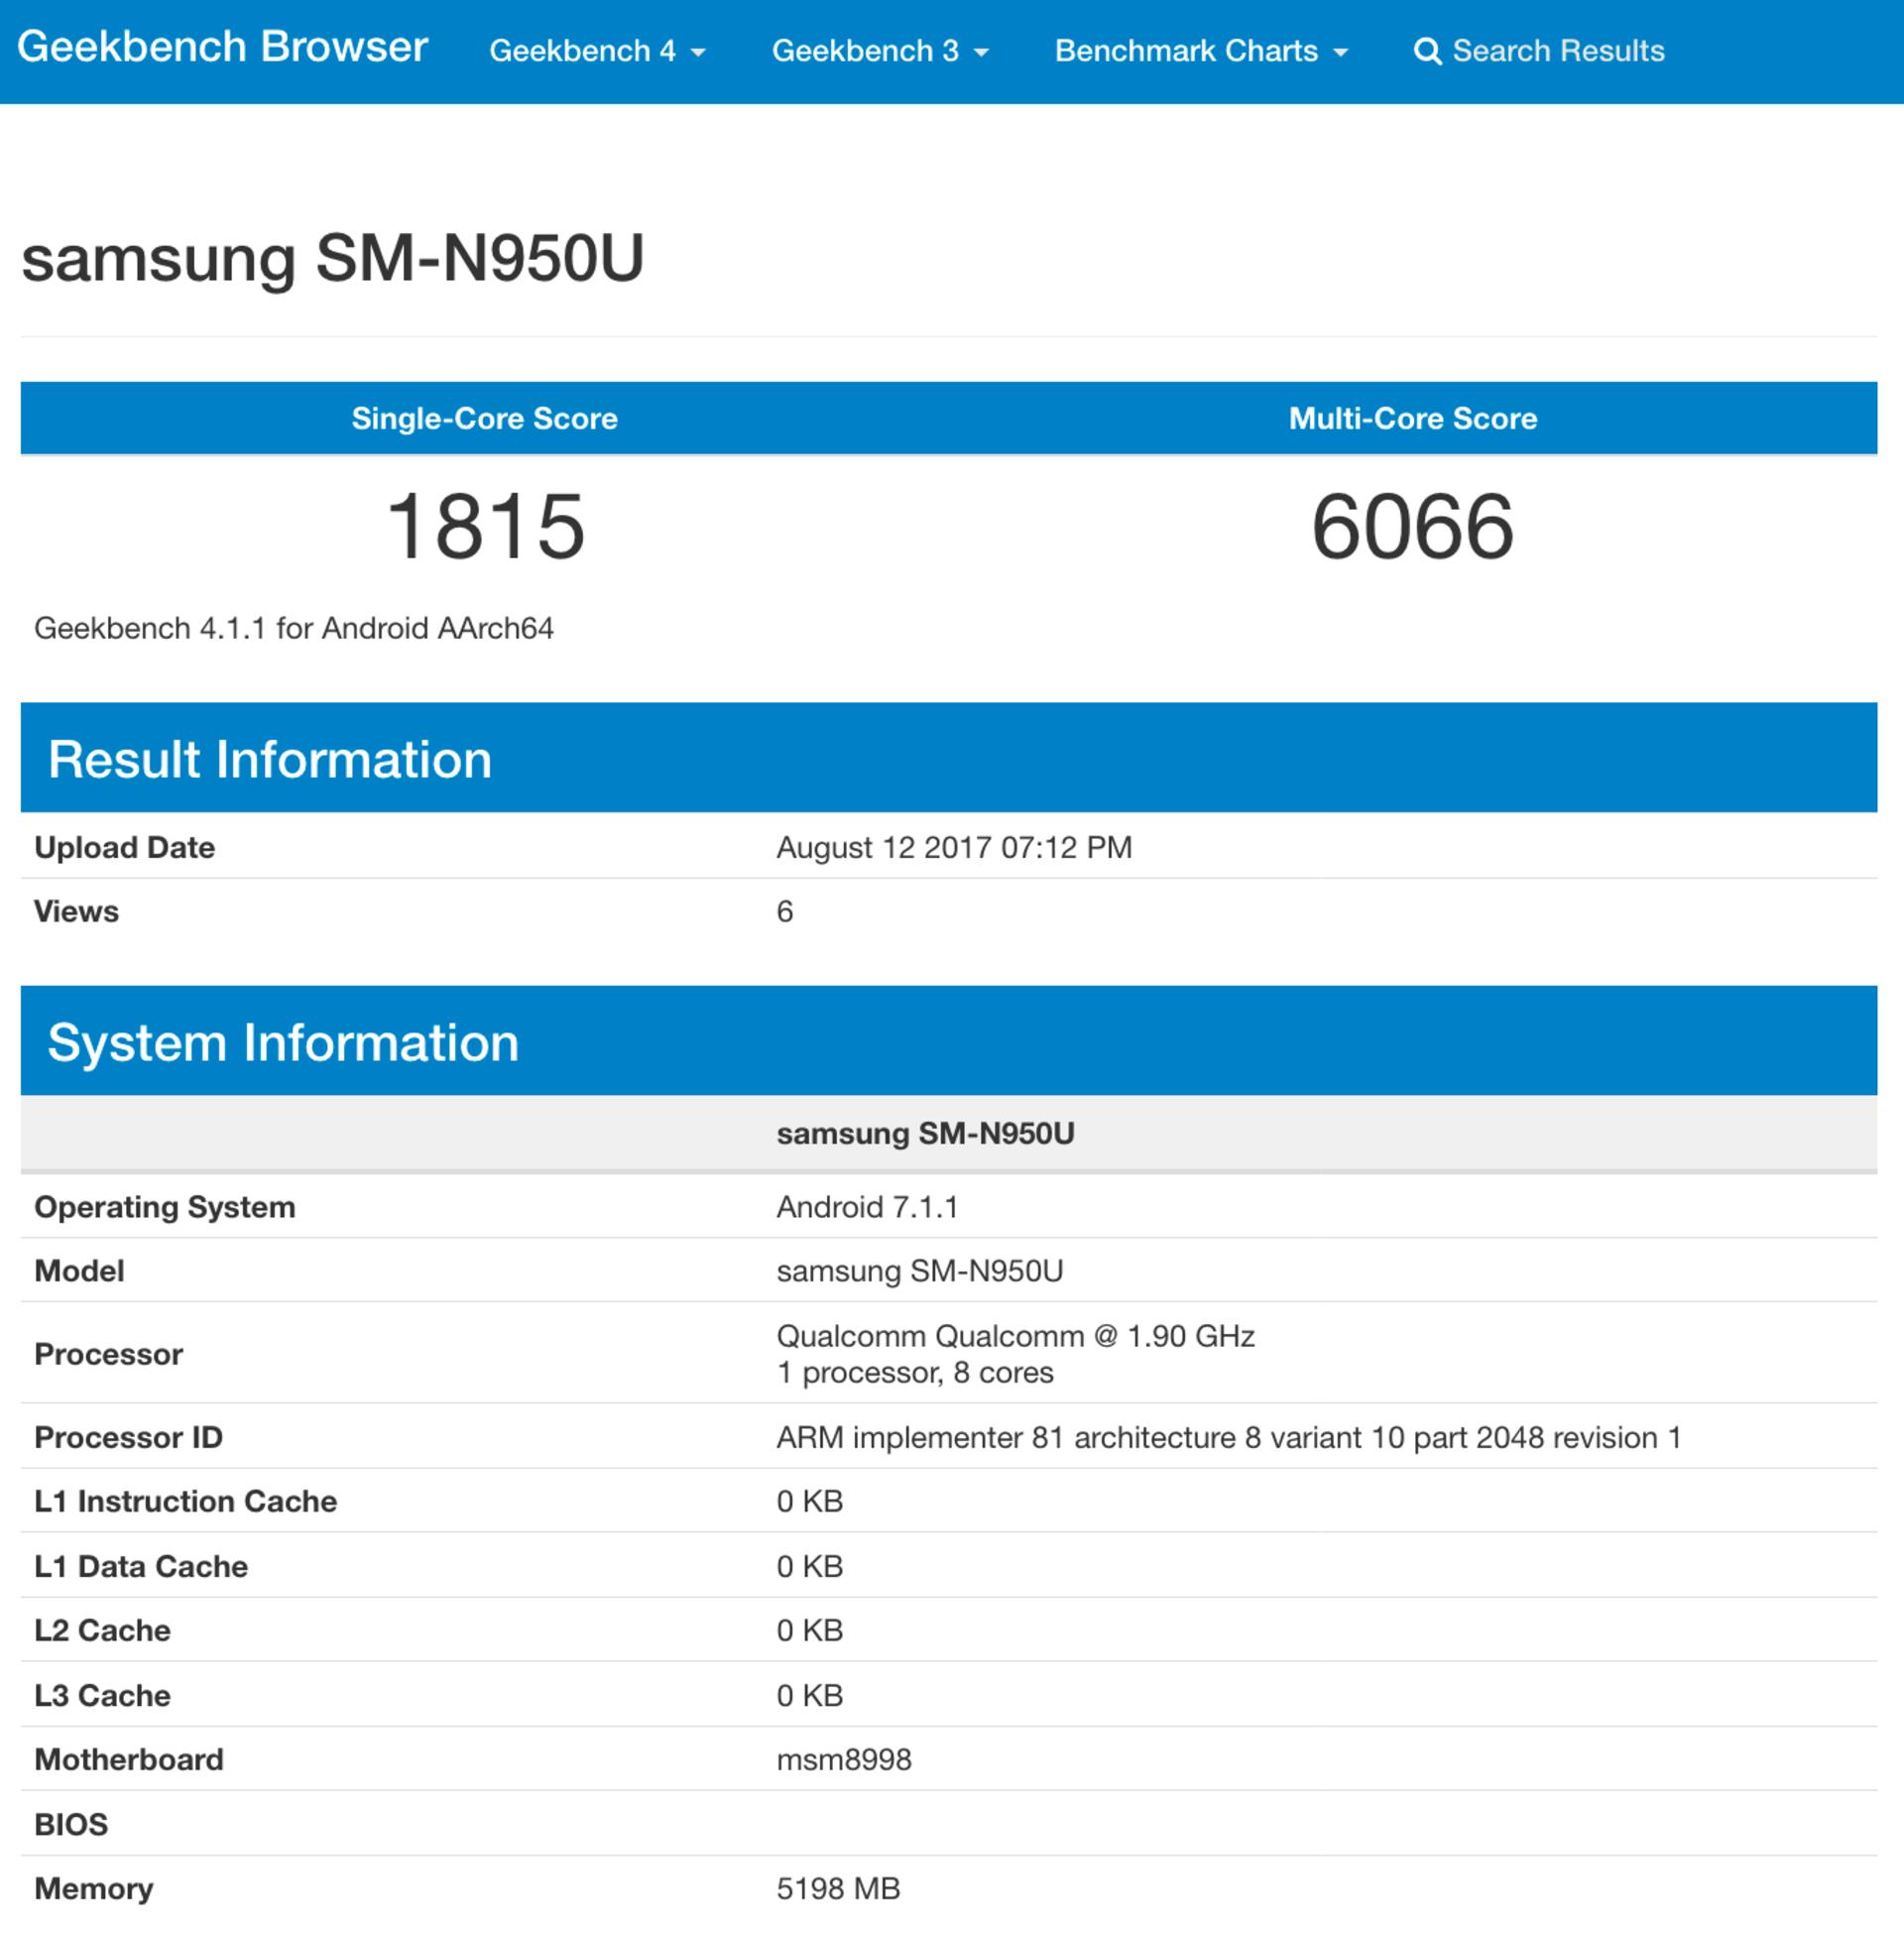
Task: Click the Single-Core Score header
Action: coord(484,418)
